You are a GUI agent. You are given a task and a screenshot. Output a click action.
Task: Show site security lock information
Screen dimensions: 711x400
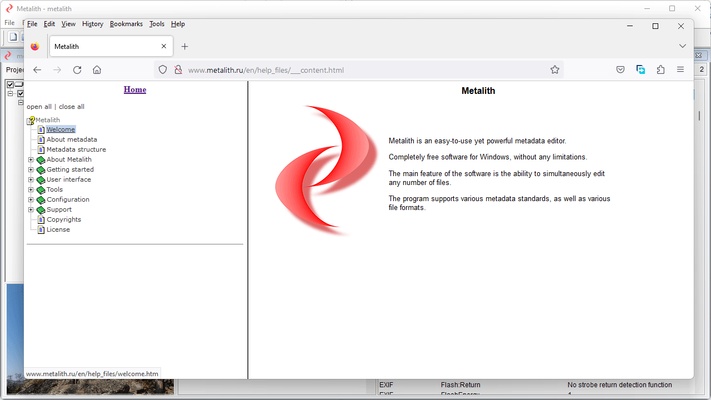point(178,70)
